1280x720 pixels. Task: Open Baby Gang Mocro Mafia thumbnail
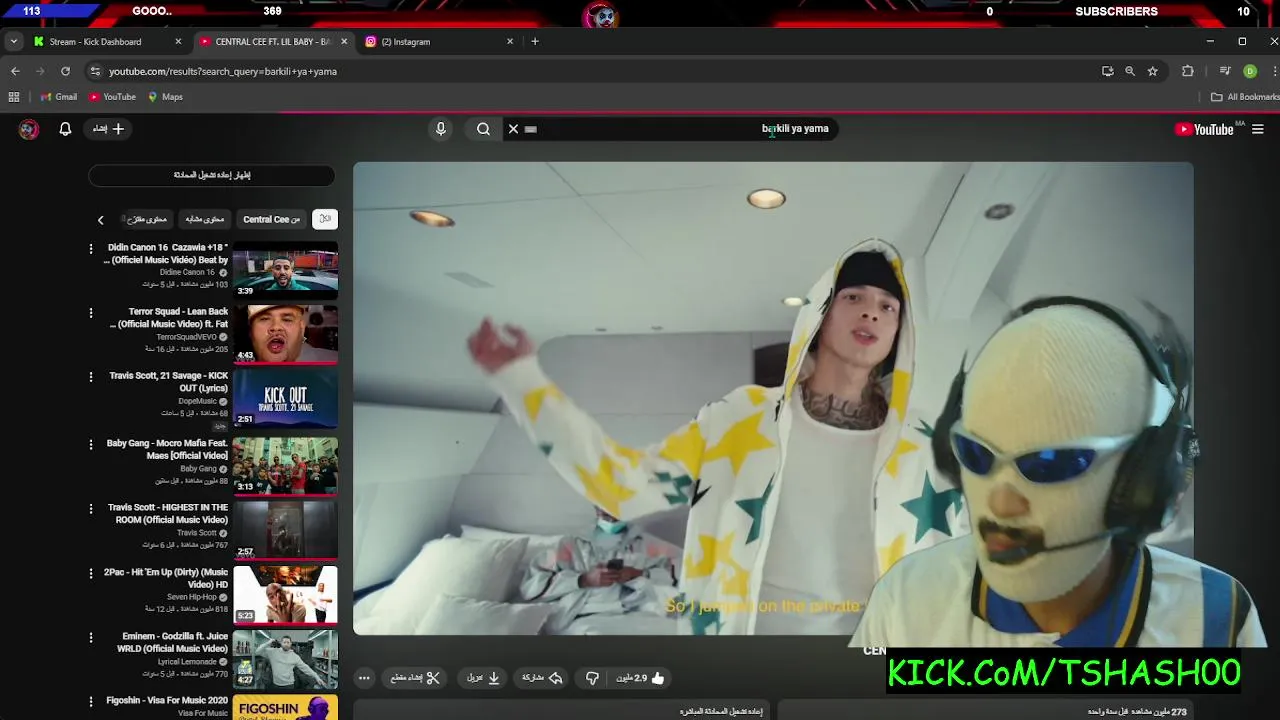point(285,466)
